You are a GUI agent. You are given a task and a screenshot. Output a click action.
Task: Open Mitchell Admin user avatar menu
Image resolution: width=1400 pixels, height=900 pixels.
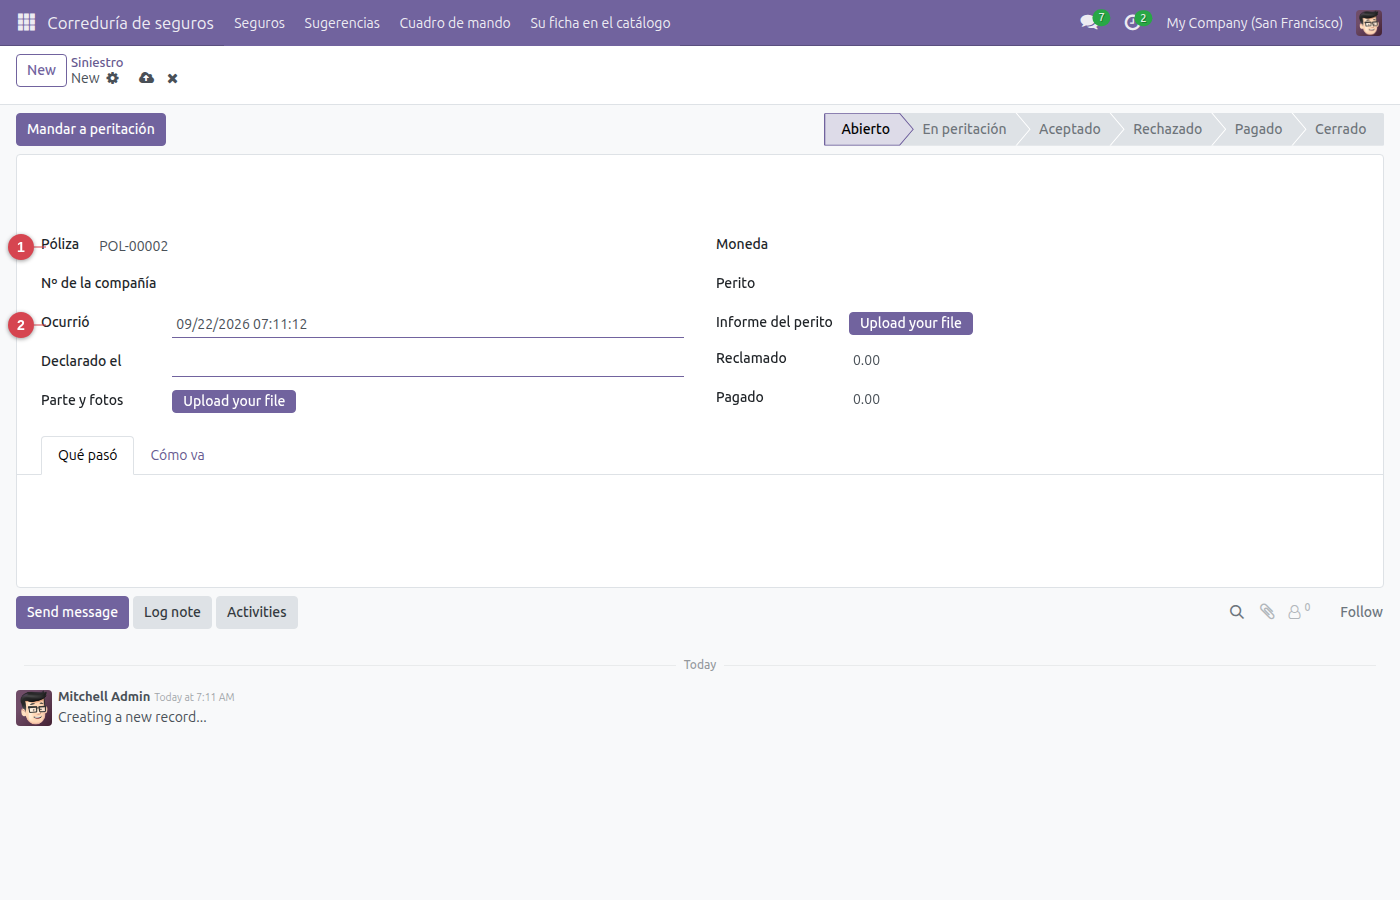coord(1369,22)
